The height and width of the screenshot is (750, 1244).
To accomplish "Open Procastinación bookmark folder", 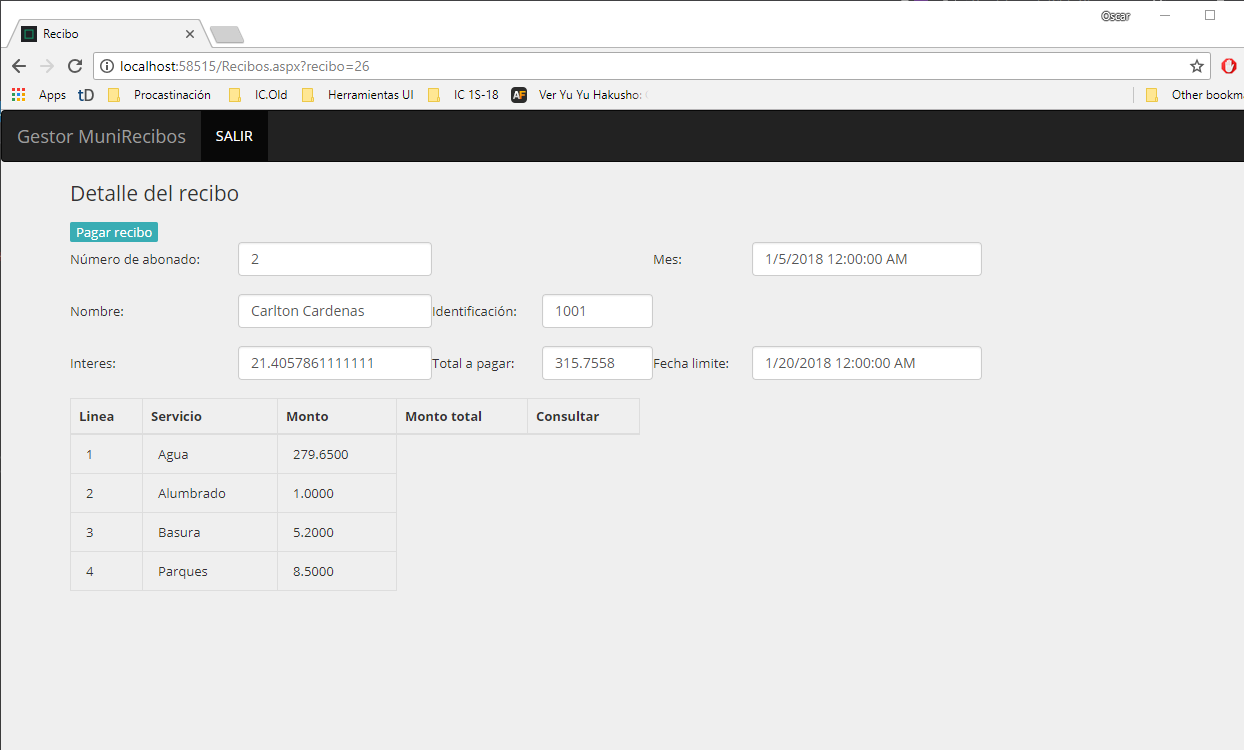I will point(159,95).
